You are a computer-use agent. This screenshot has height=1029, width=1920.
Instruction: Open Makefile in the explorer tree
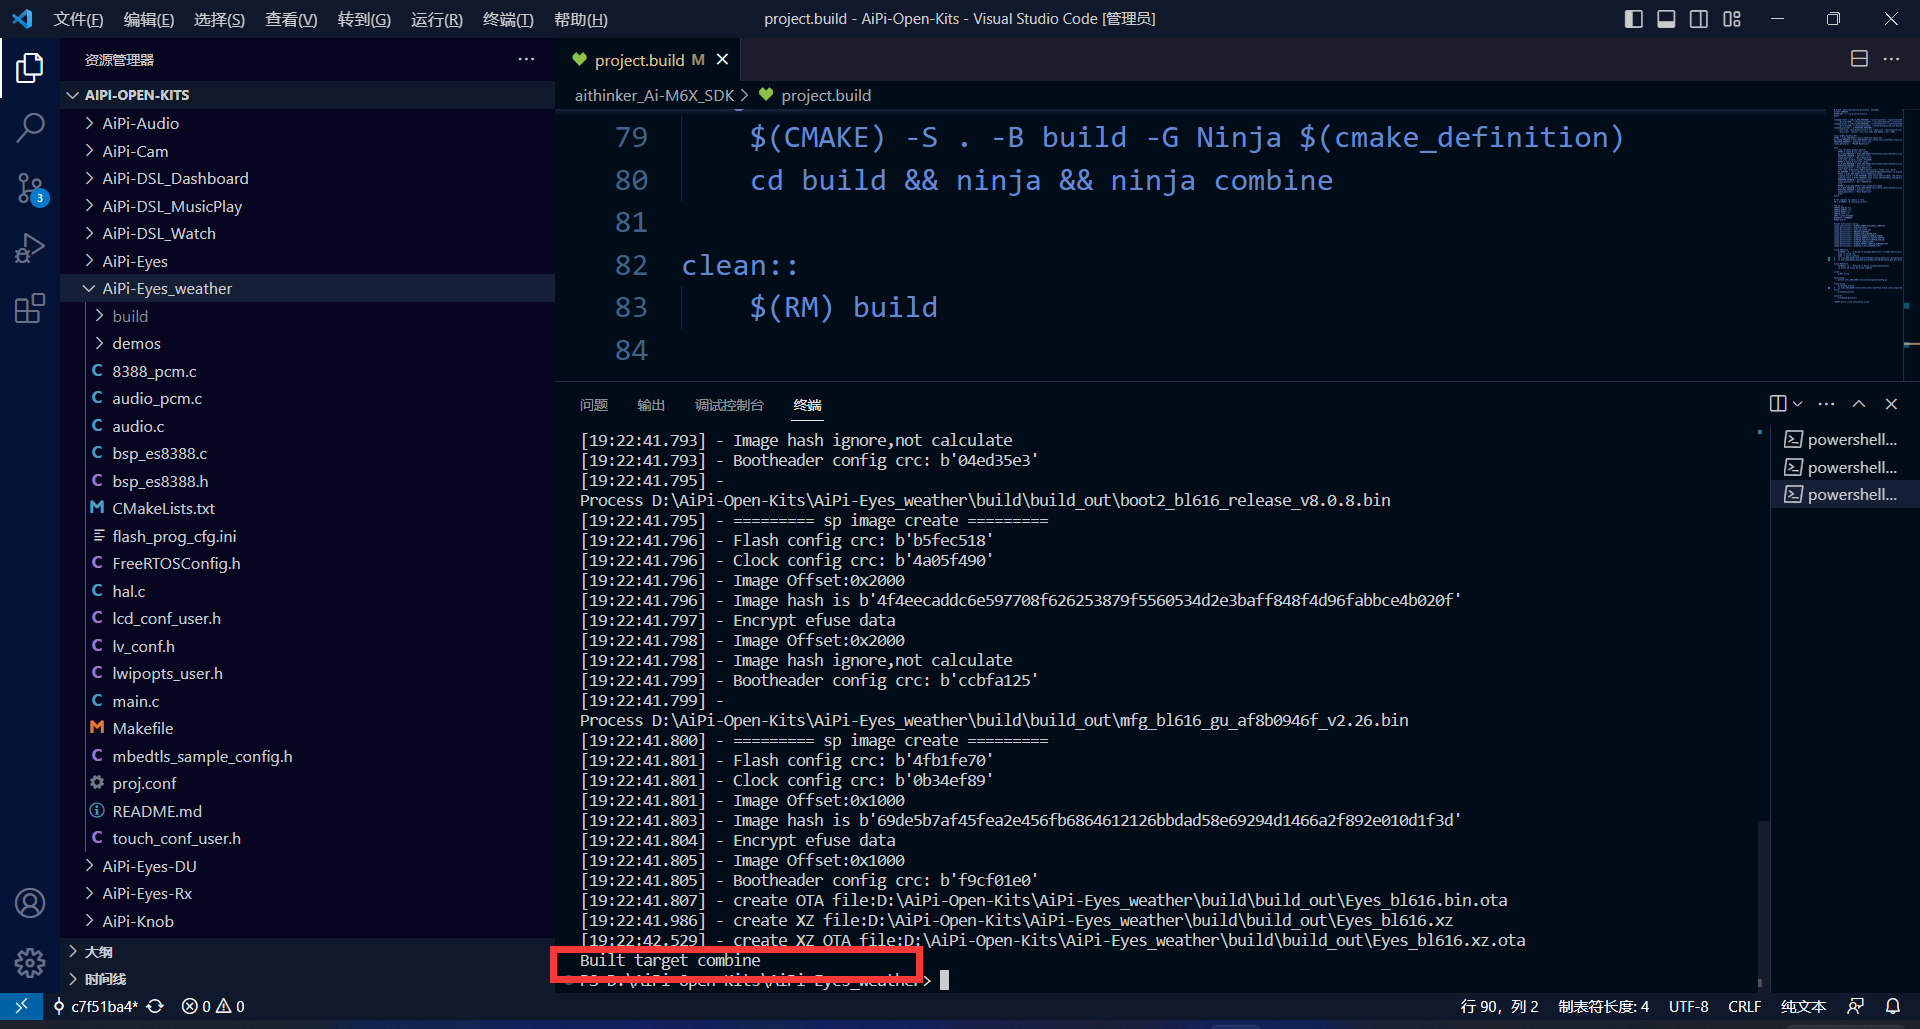(x=307, y=728)
